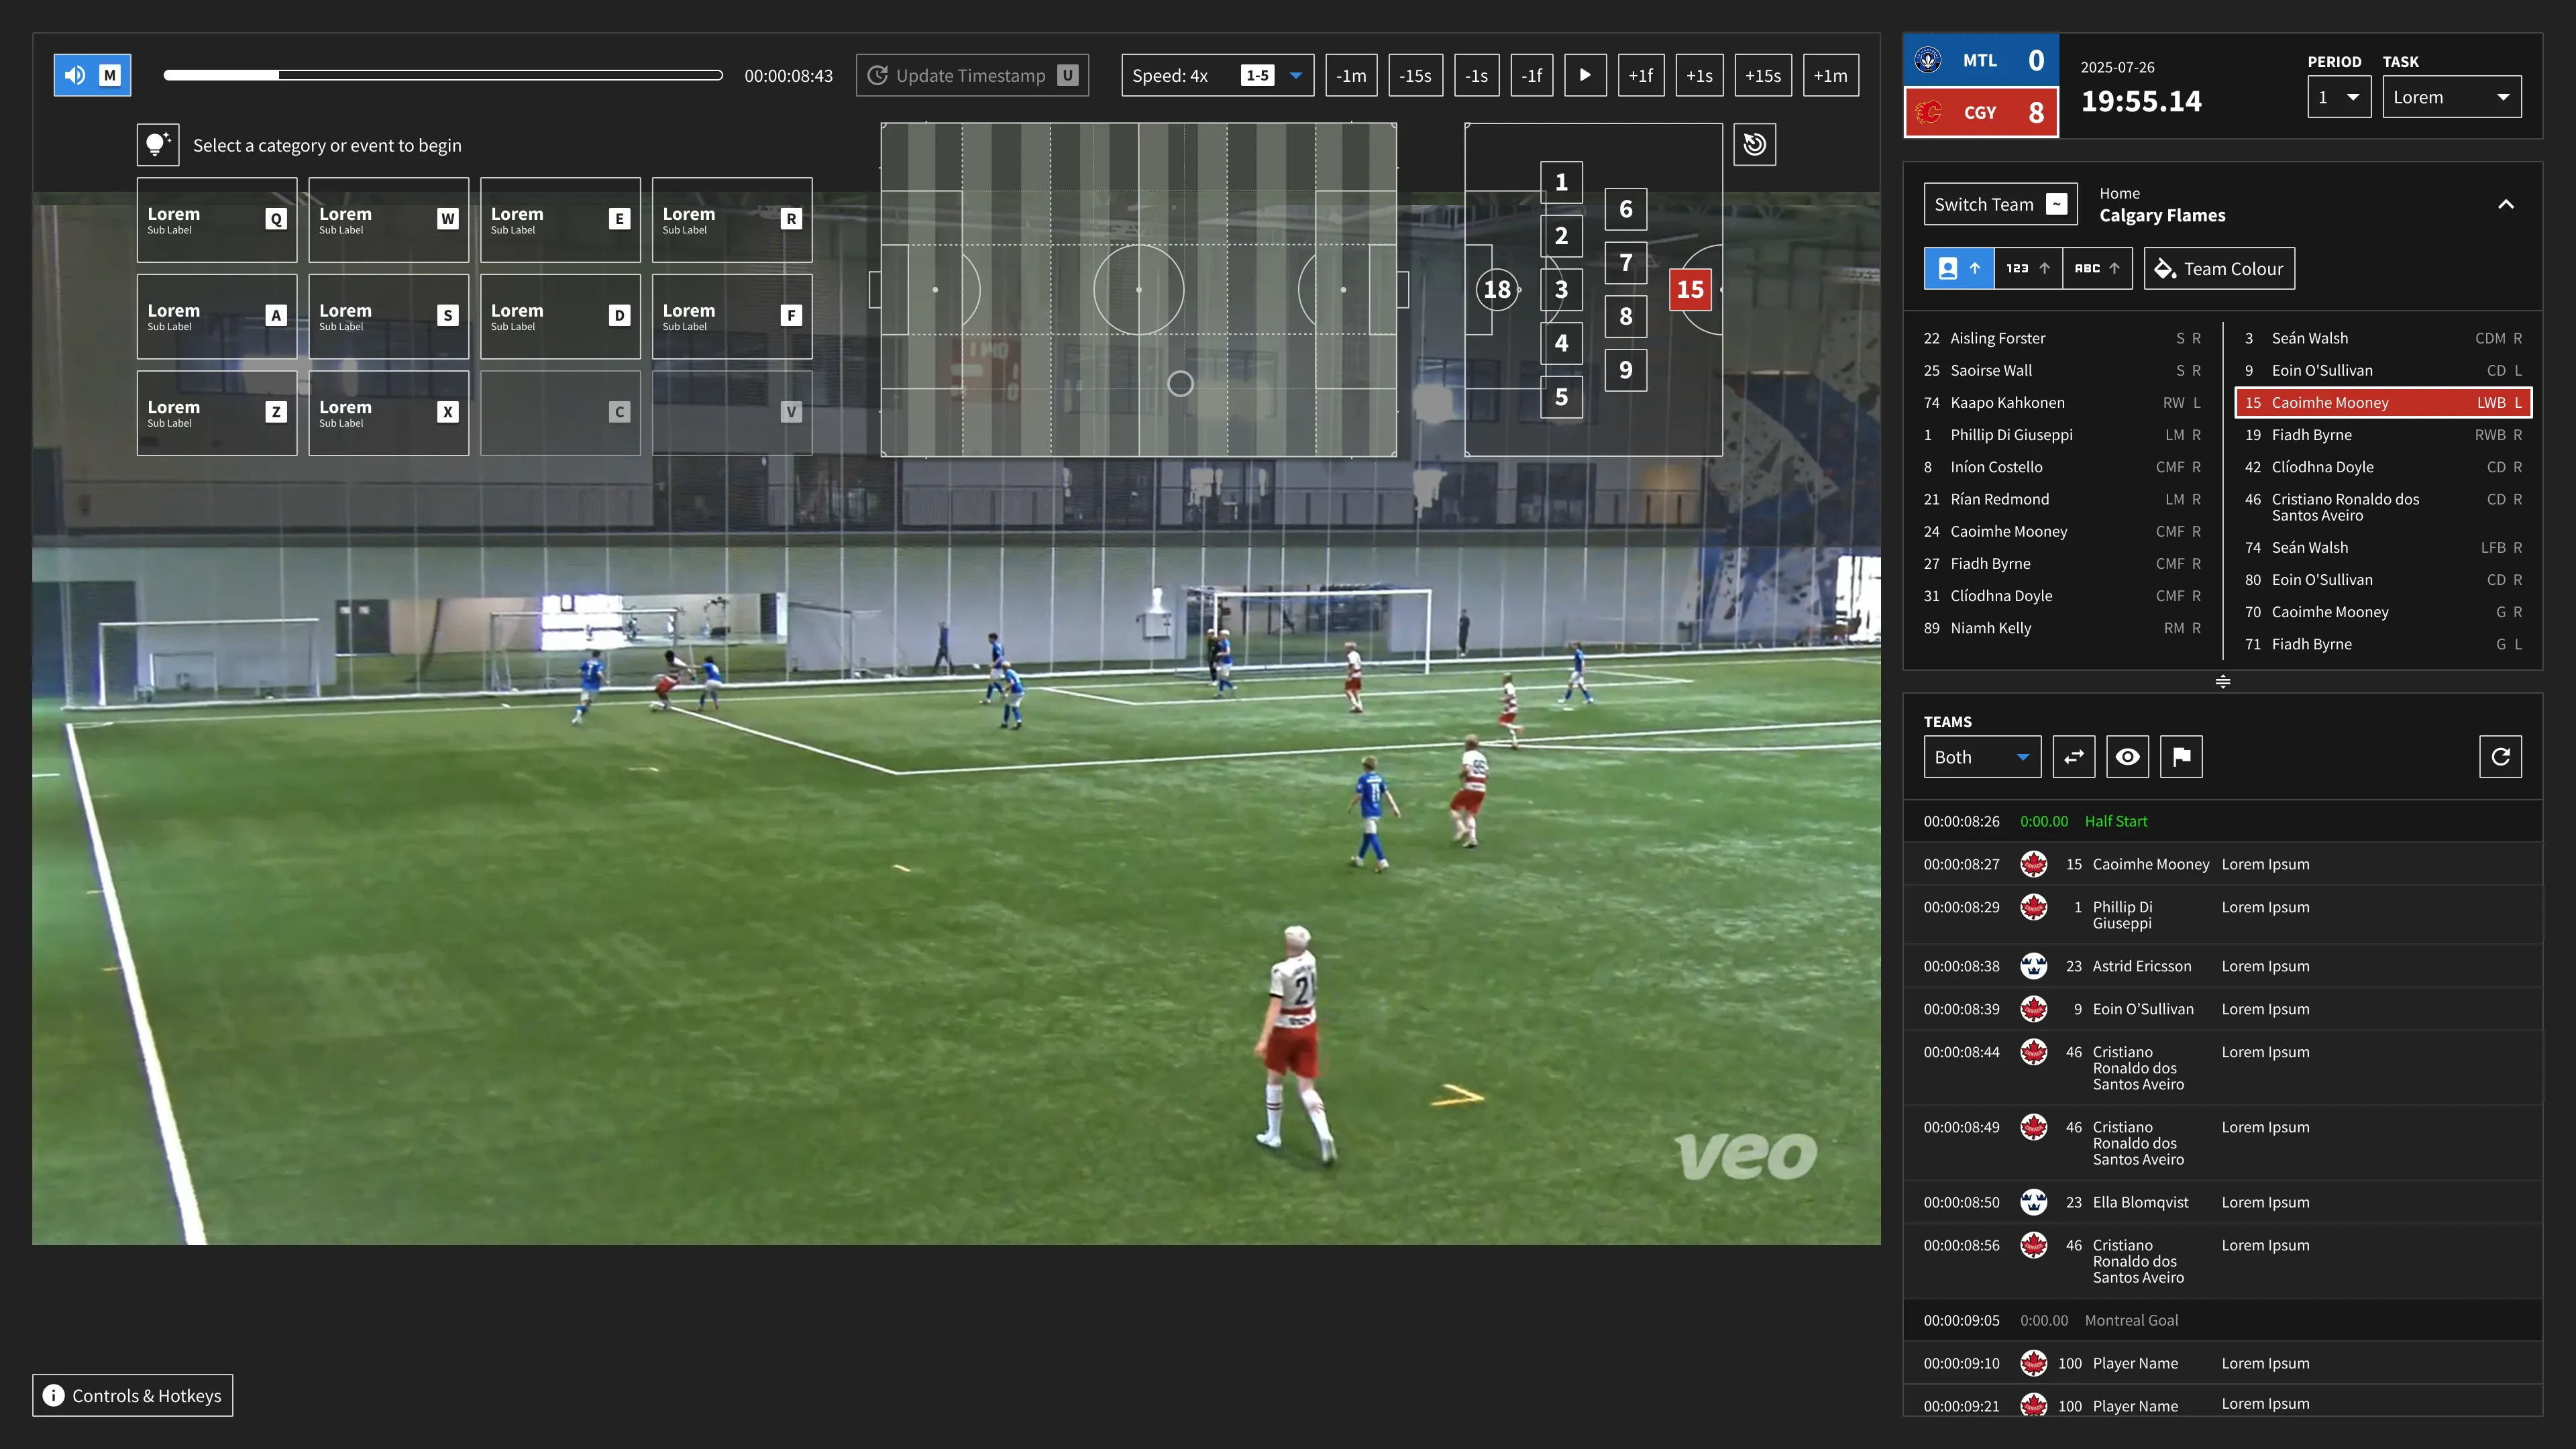The height and width of the screenshot is (1449, 2576).
Task: Select Phillip Di Giuseppi in roster
Action: (2062, 435)
